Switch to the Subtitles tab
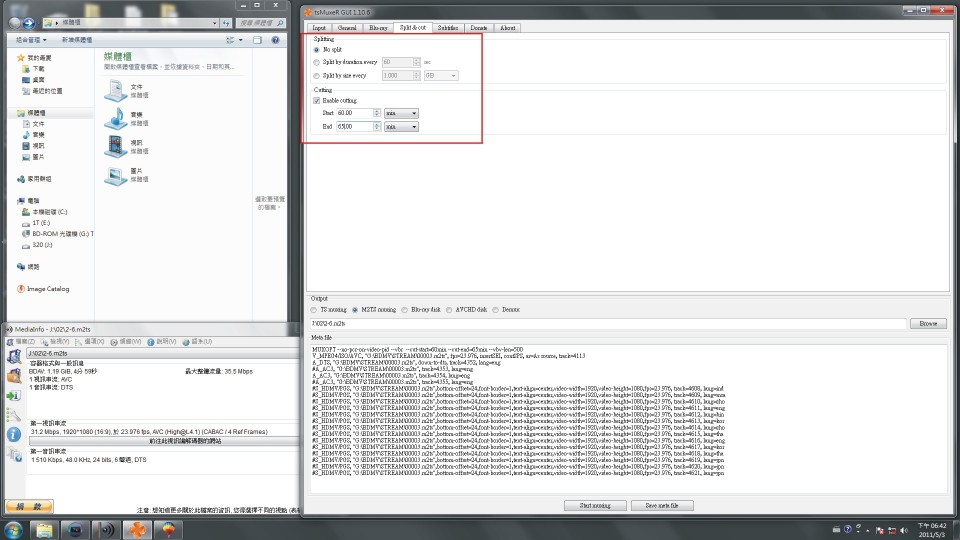 [x=448, y=28]
